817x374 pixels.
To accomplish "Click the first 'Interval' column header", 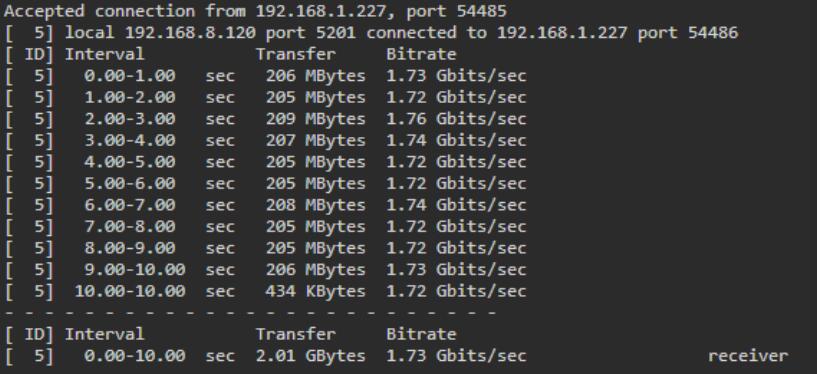I will point(104,54).
